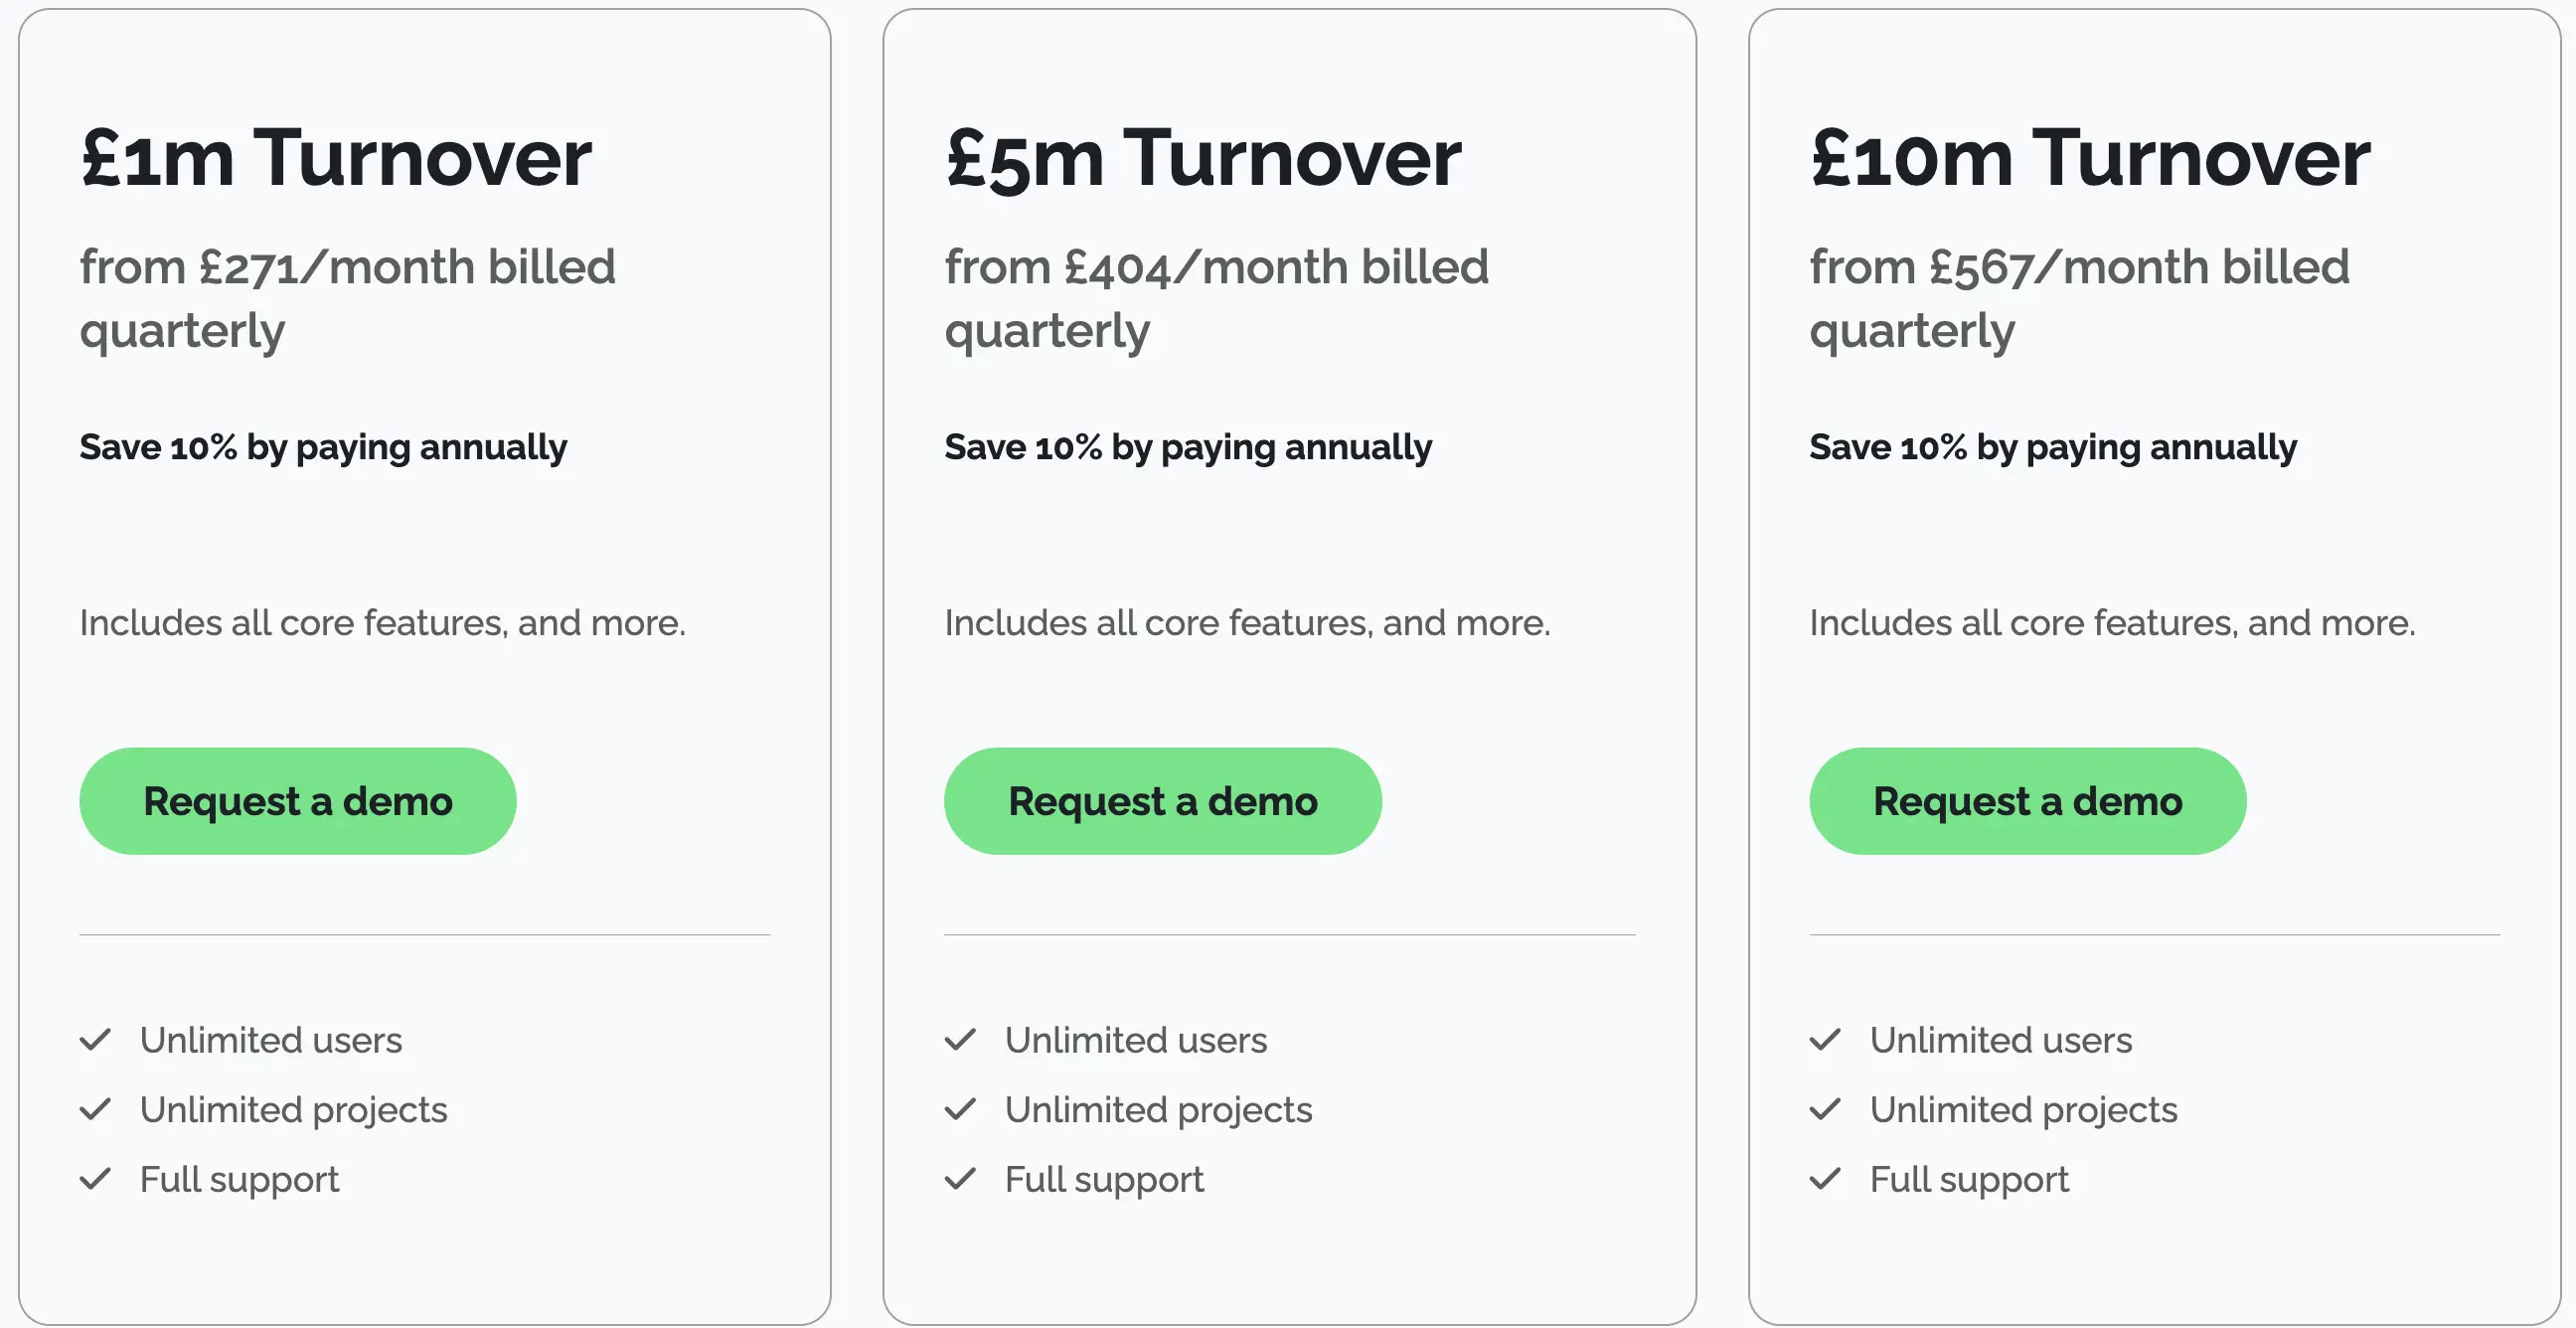Select the £5m Turnover heading
Image resolution: width=2576 pixels, height=1328 pixels.
point(1203,158)
